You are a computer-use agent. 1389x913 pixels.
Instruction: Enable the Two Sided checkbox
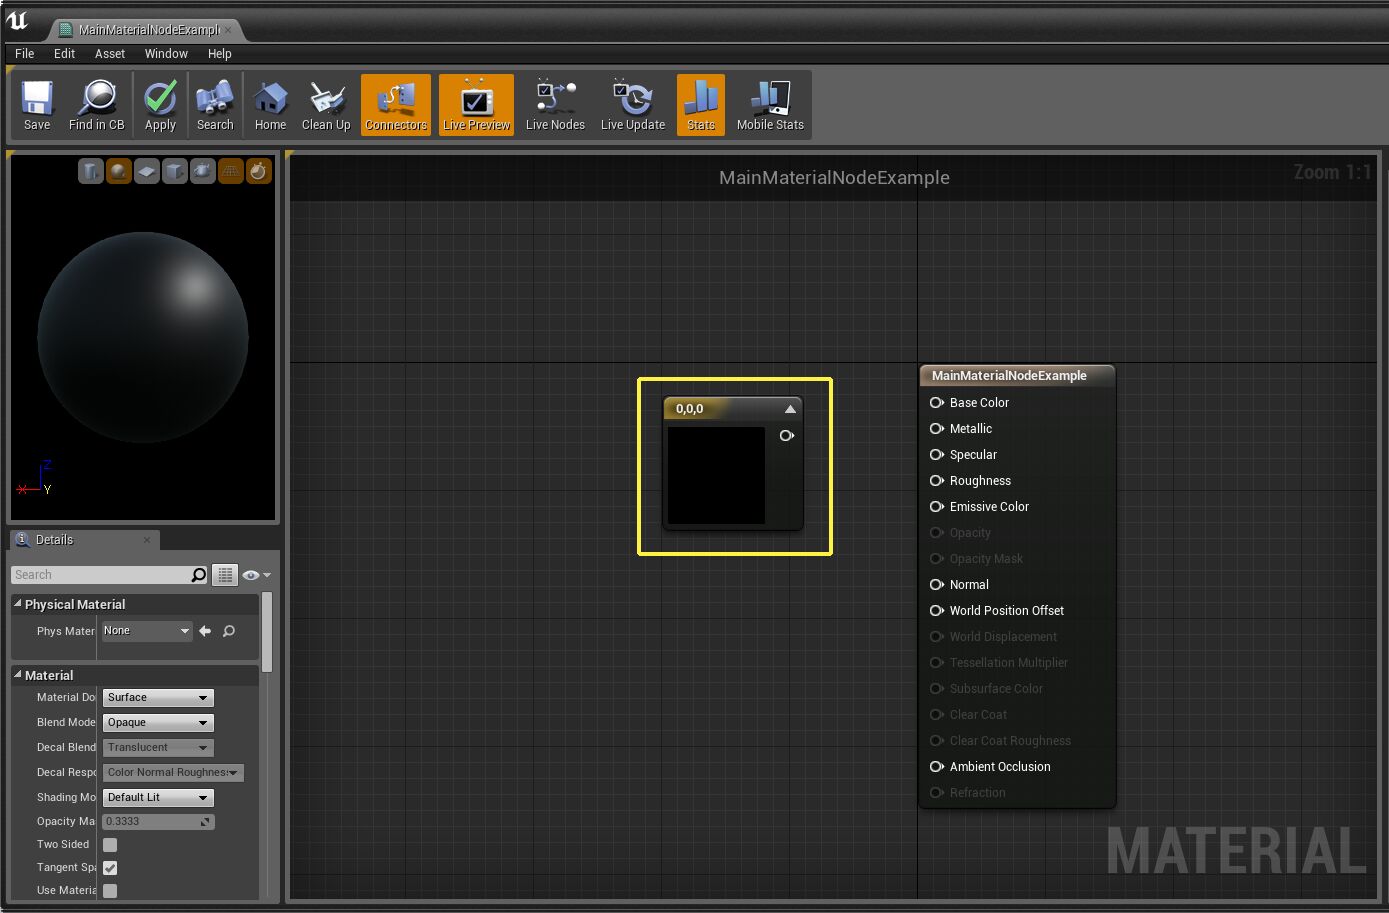pos(109,844)
